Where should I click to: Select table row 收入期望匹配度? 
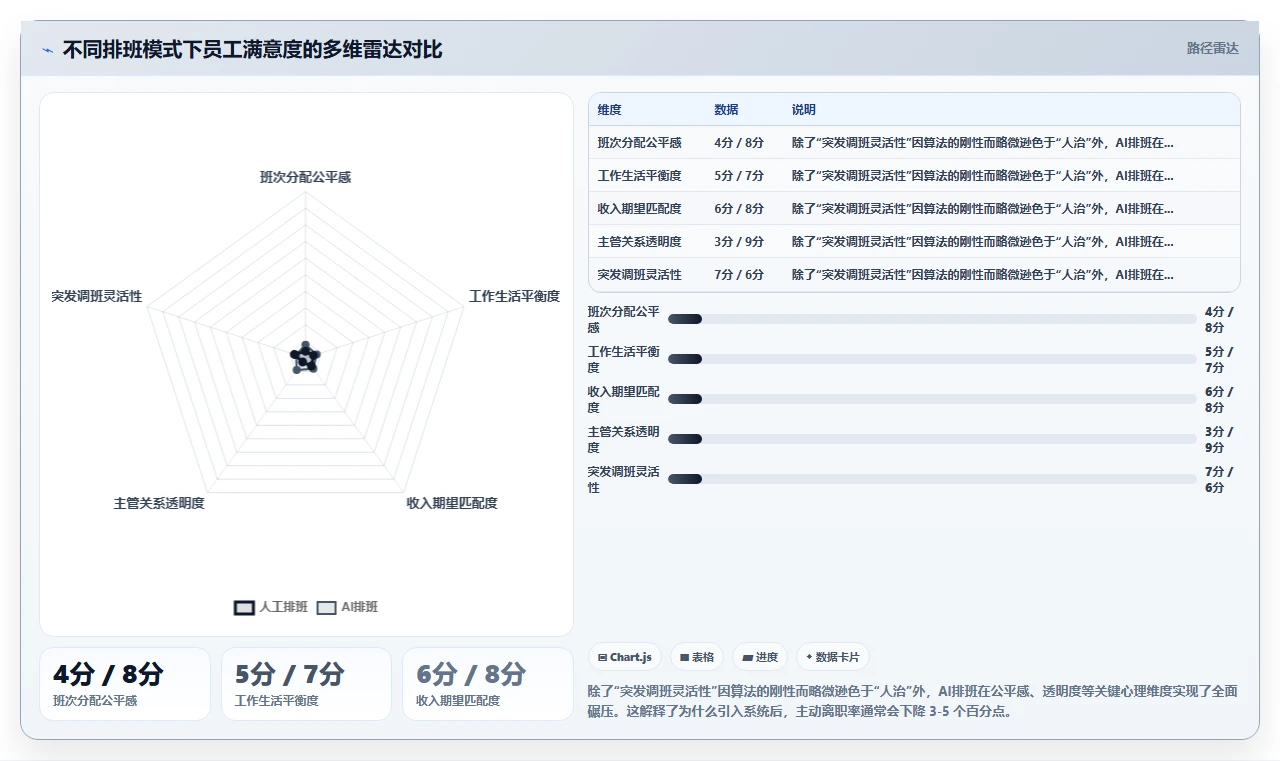(x=914, y=209)
